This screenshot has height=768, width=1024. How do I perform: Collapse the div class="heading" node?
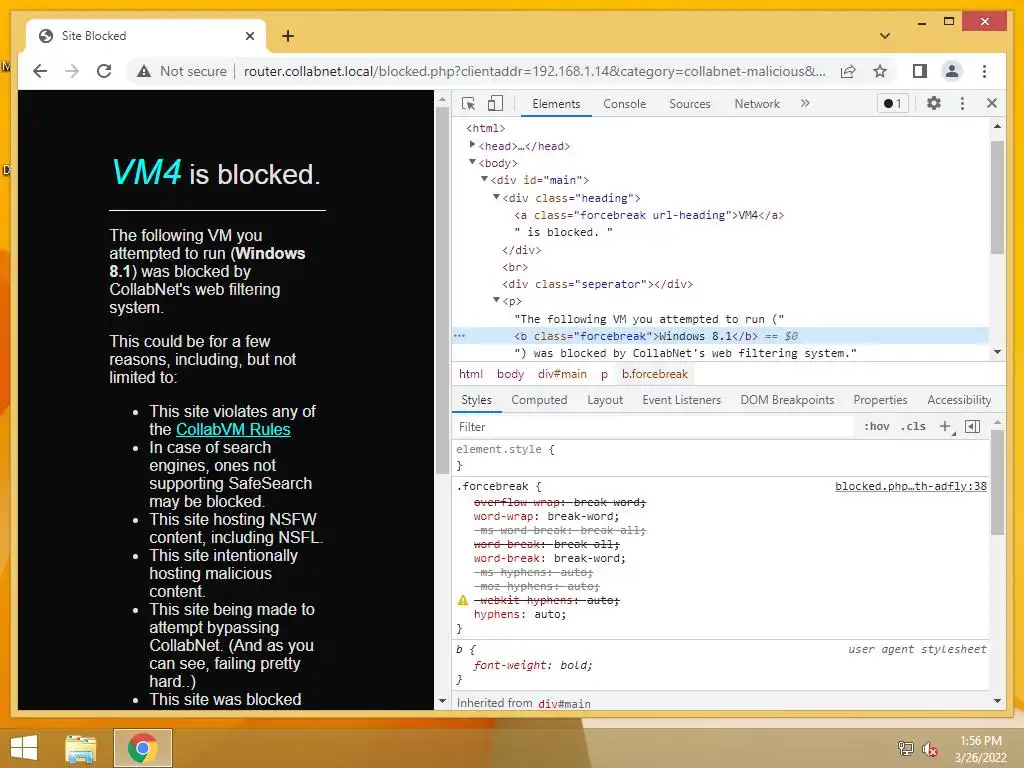(496, 197)
